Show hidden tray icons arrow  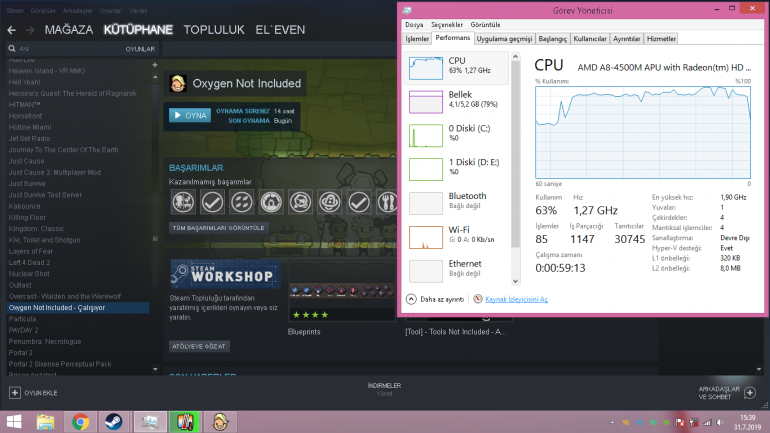pos(612,422)
